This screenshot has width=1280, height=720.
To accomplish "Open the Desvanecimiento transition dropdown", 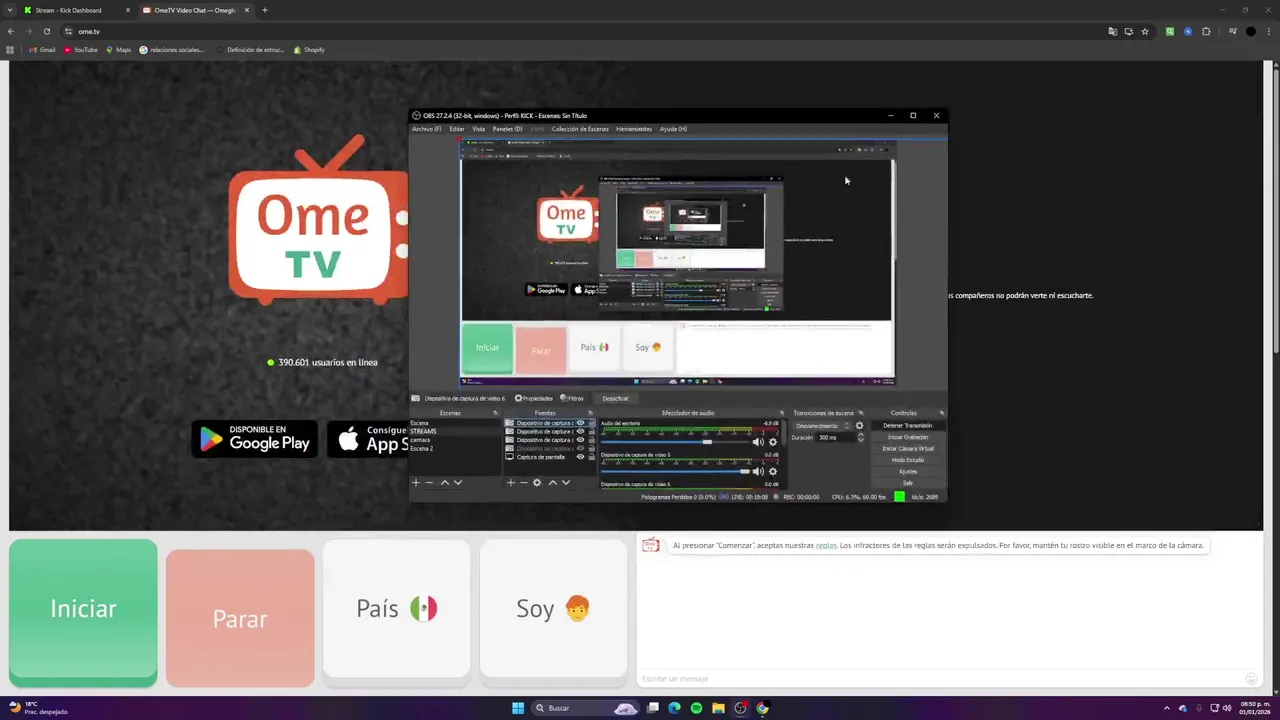I will (x=820, y=426).
